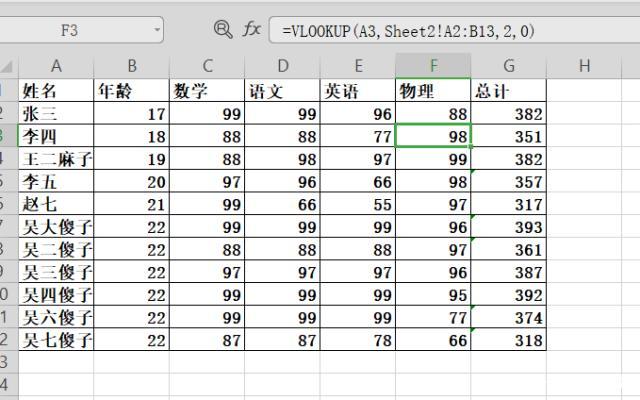Click Chinese score 66 for 赵七
Screen dimensions: 640x400
pyautogui.click(x=282, y=204)
